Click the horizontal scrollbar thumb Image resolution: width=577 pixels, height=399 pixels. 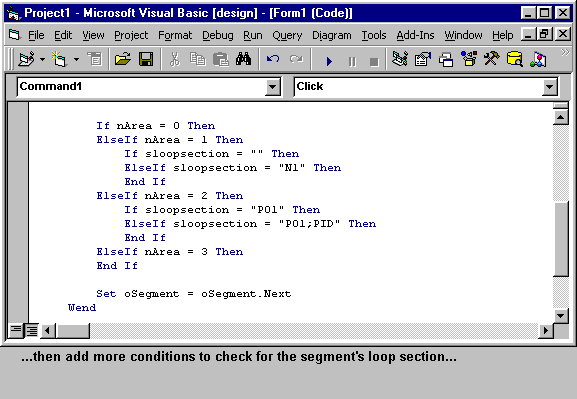click(72, 331)
